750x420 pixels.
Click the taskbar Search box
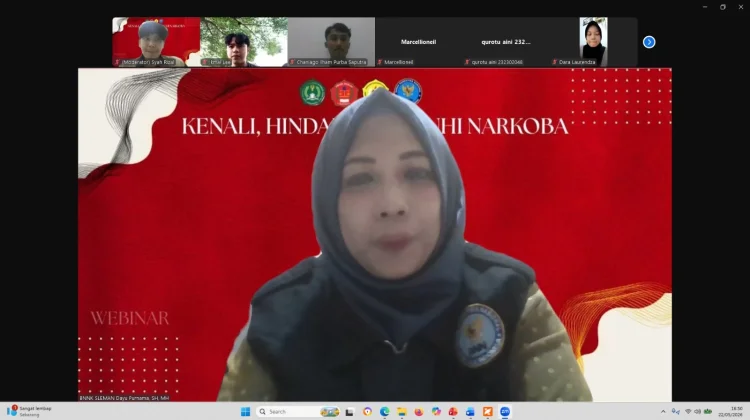tap(297, 412)
